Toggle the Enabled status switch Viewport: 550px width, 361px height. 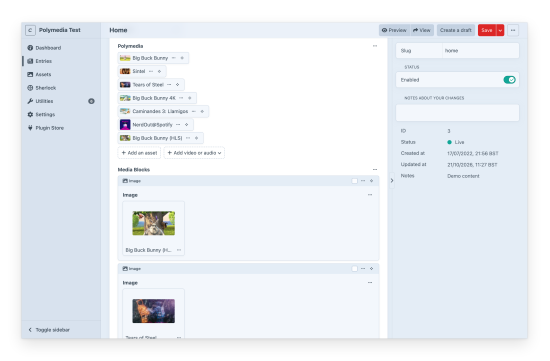click(509, 80)
